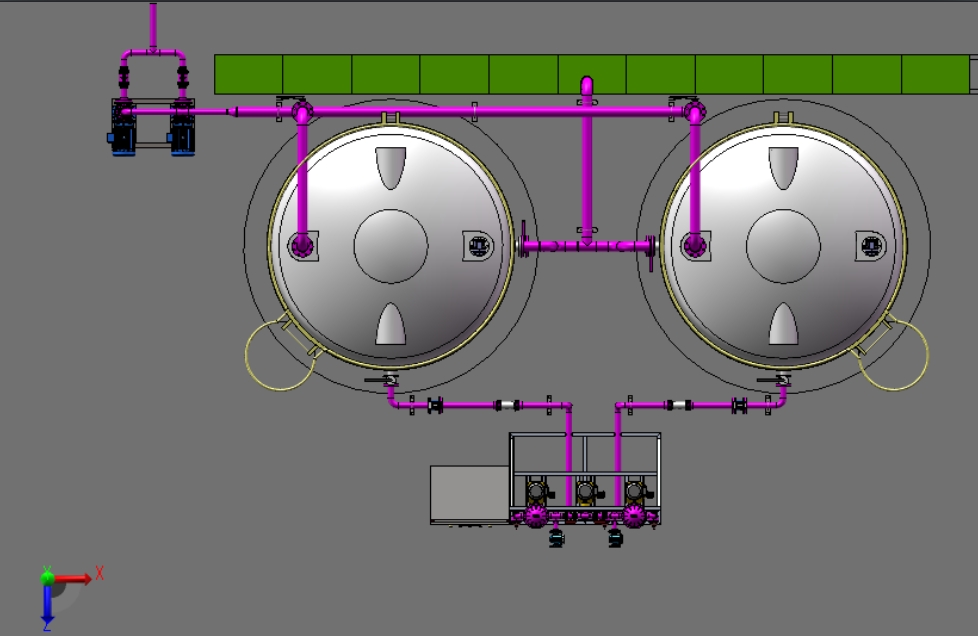The width and height of the screenshot is (978, 636).
Task: Select the short horizontal pipe joining both tanks
Action: click(x=586, y=246)
